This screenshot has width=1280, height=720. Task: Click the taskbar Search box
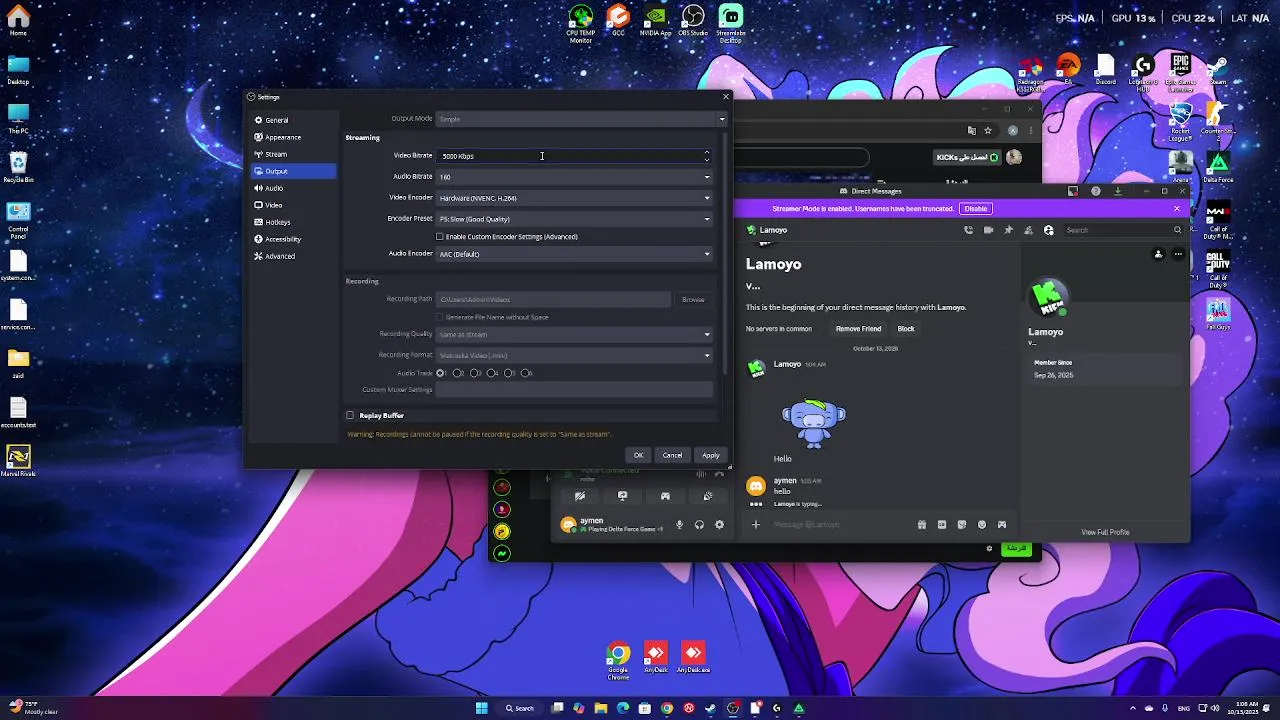click(x=520, y=708)
